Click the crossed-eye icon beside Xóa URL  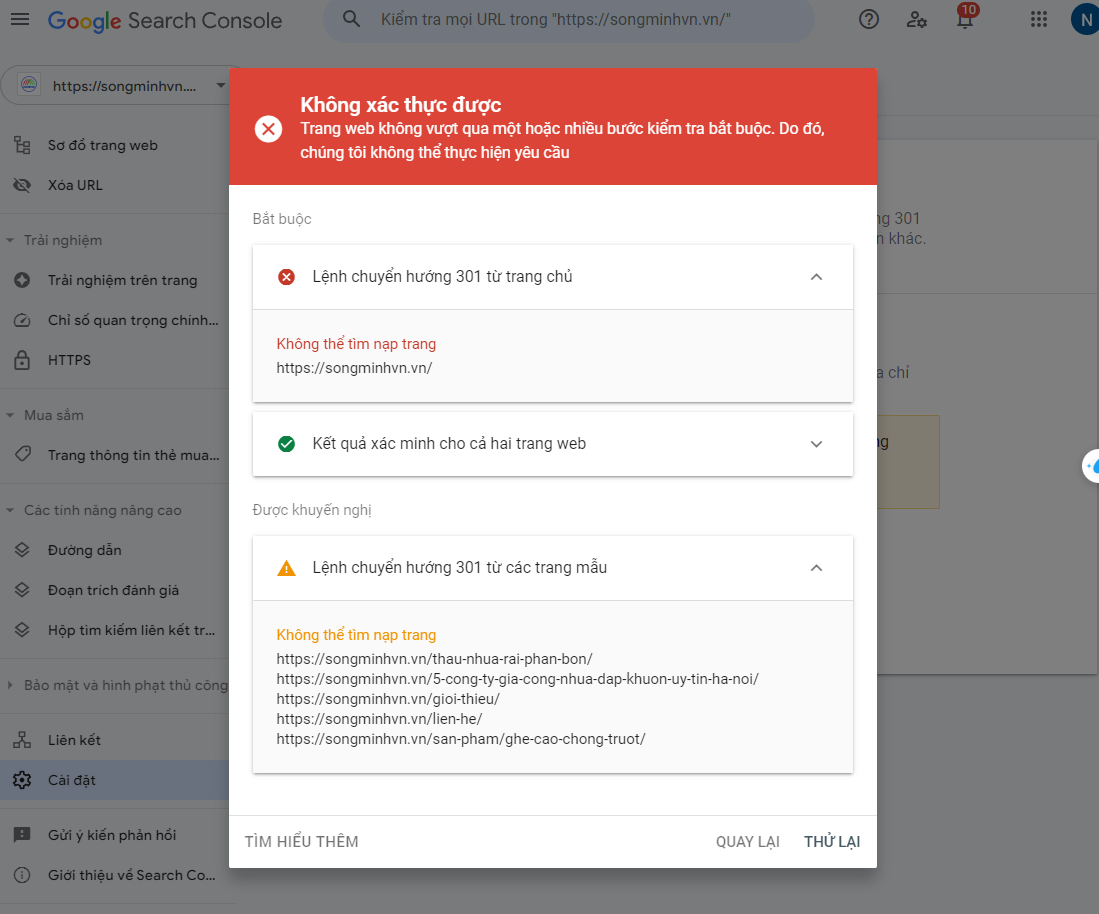pyautogui.click(x=22, y=185)
